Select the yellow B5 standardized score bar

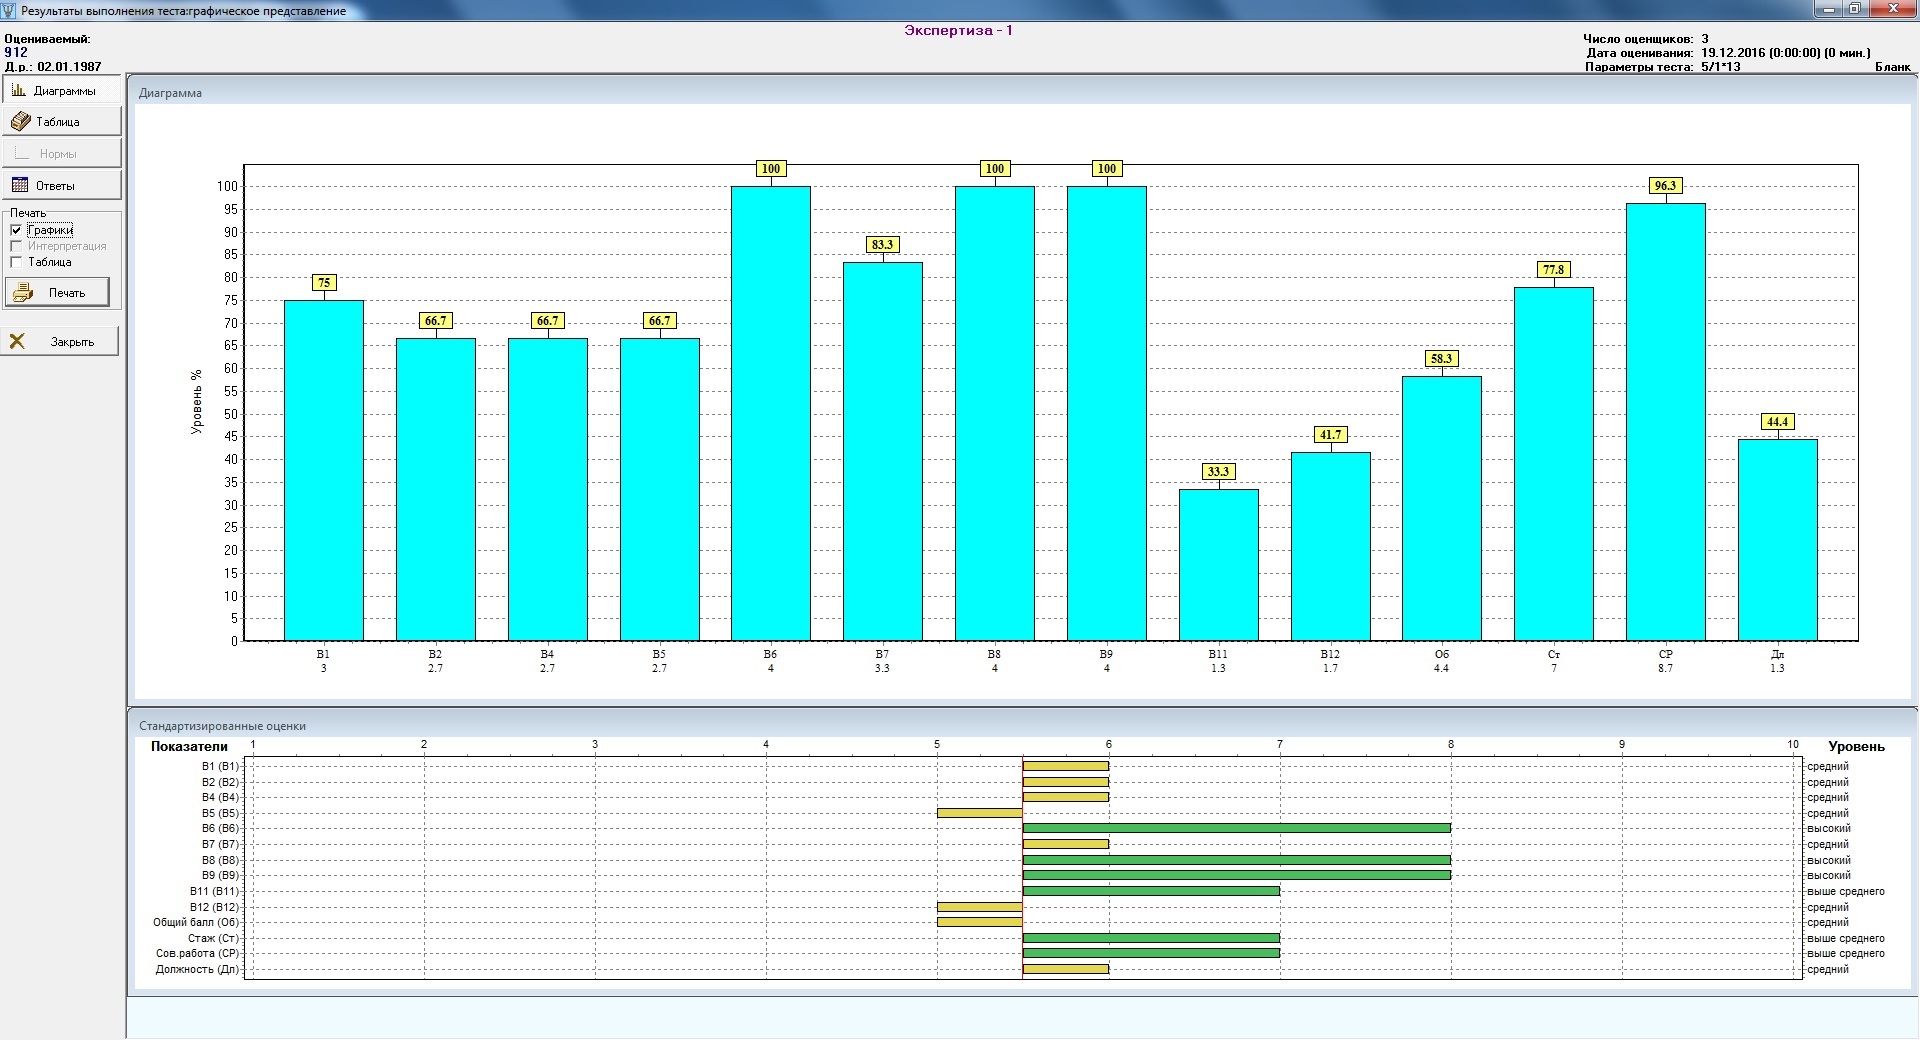(979, 813)
